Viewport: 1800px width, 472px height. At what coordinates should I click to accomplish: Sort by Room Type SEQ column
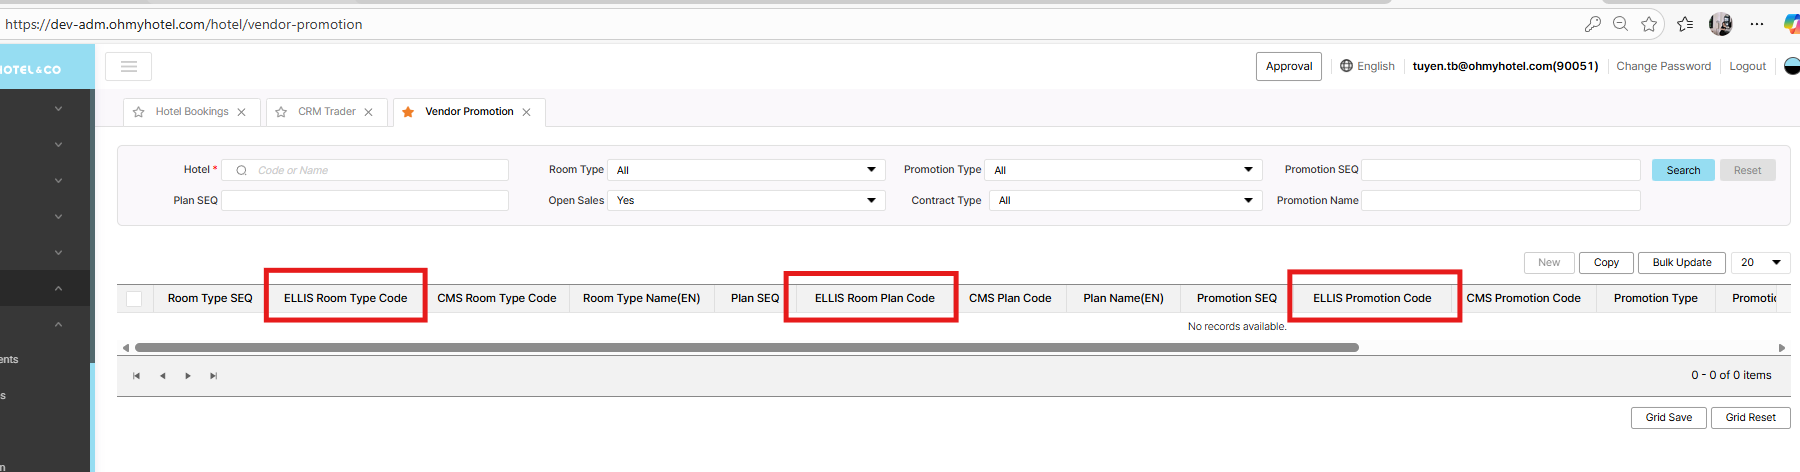[210, 298]
